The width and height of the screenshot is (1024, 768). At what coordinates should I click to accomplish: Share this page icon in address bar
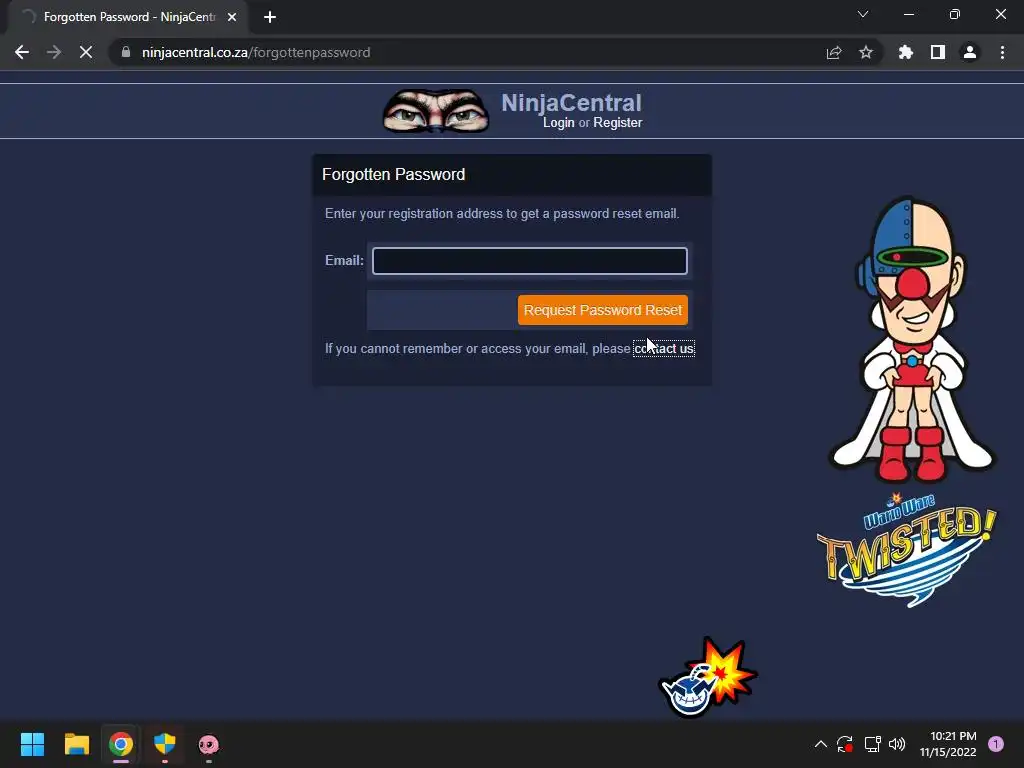pos(834,52)
